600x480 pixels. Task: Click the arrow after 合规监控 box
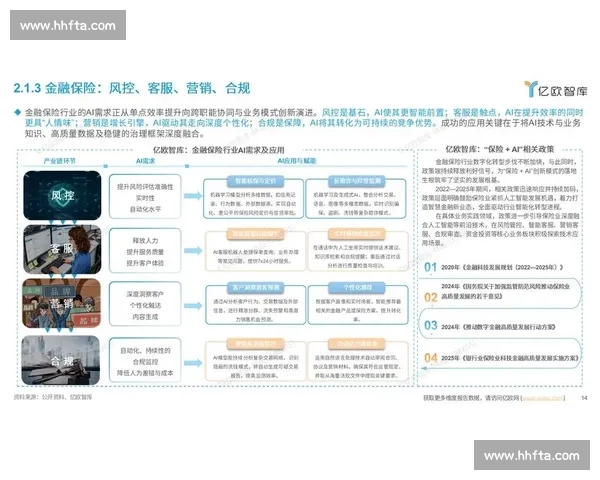coord(193,362)
